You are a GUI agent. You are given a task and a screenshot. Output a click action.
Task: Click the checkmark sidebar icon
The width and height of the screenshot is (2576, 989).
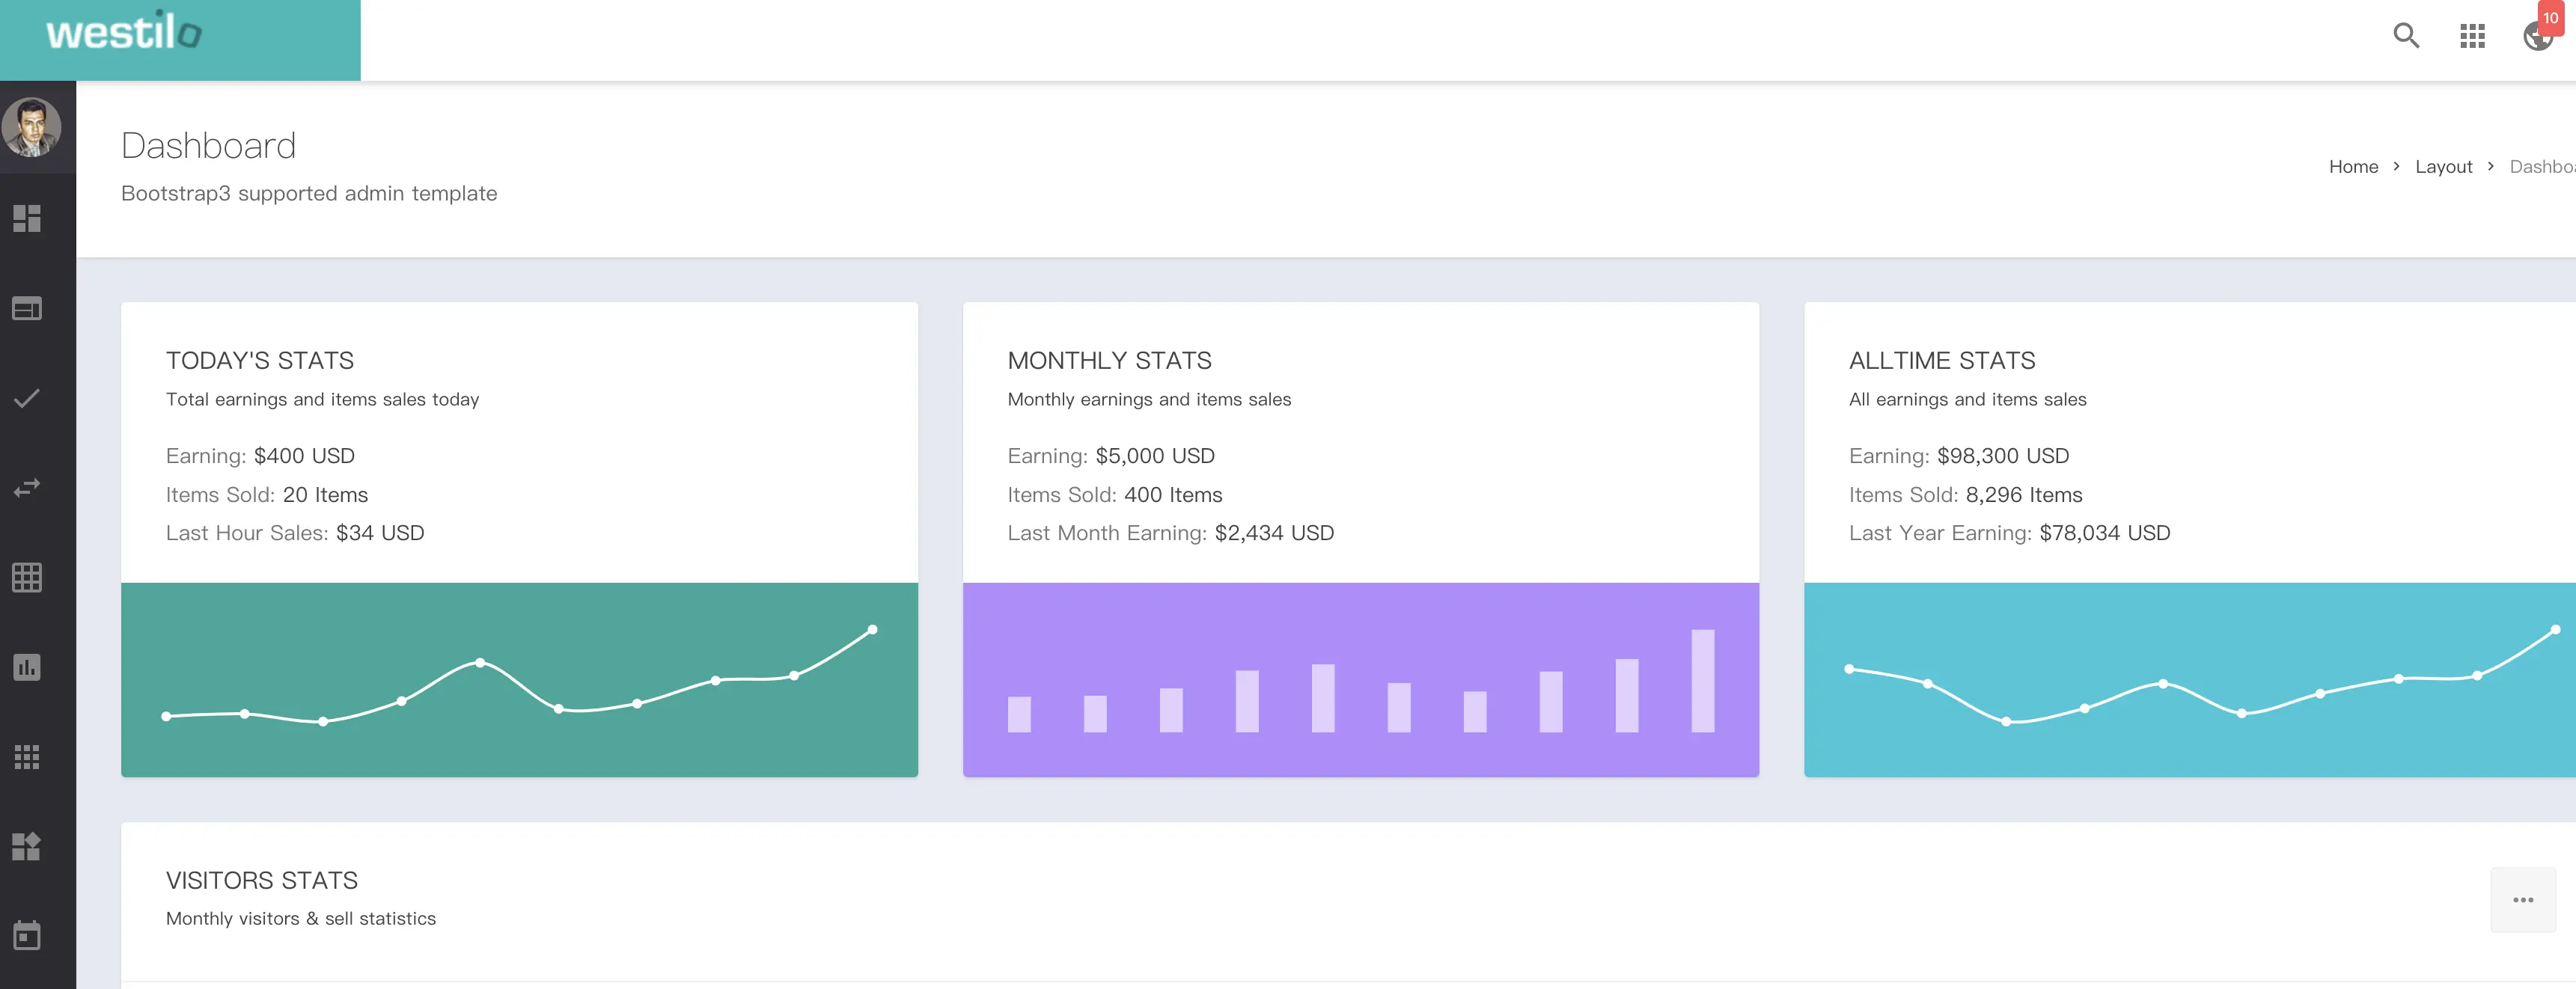(27, 398)
